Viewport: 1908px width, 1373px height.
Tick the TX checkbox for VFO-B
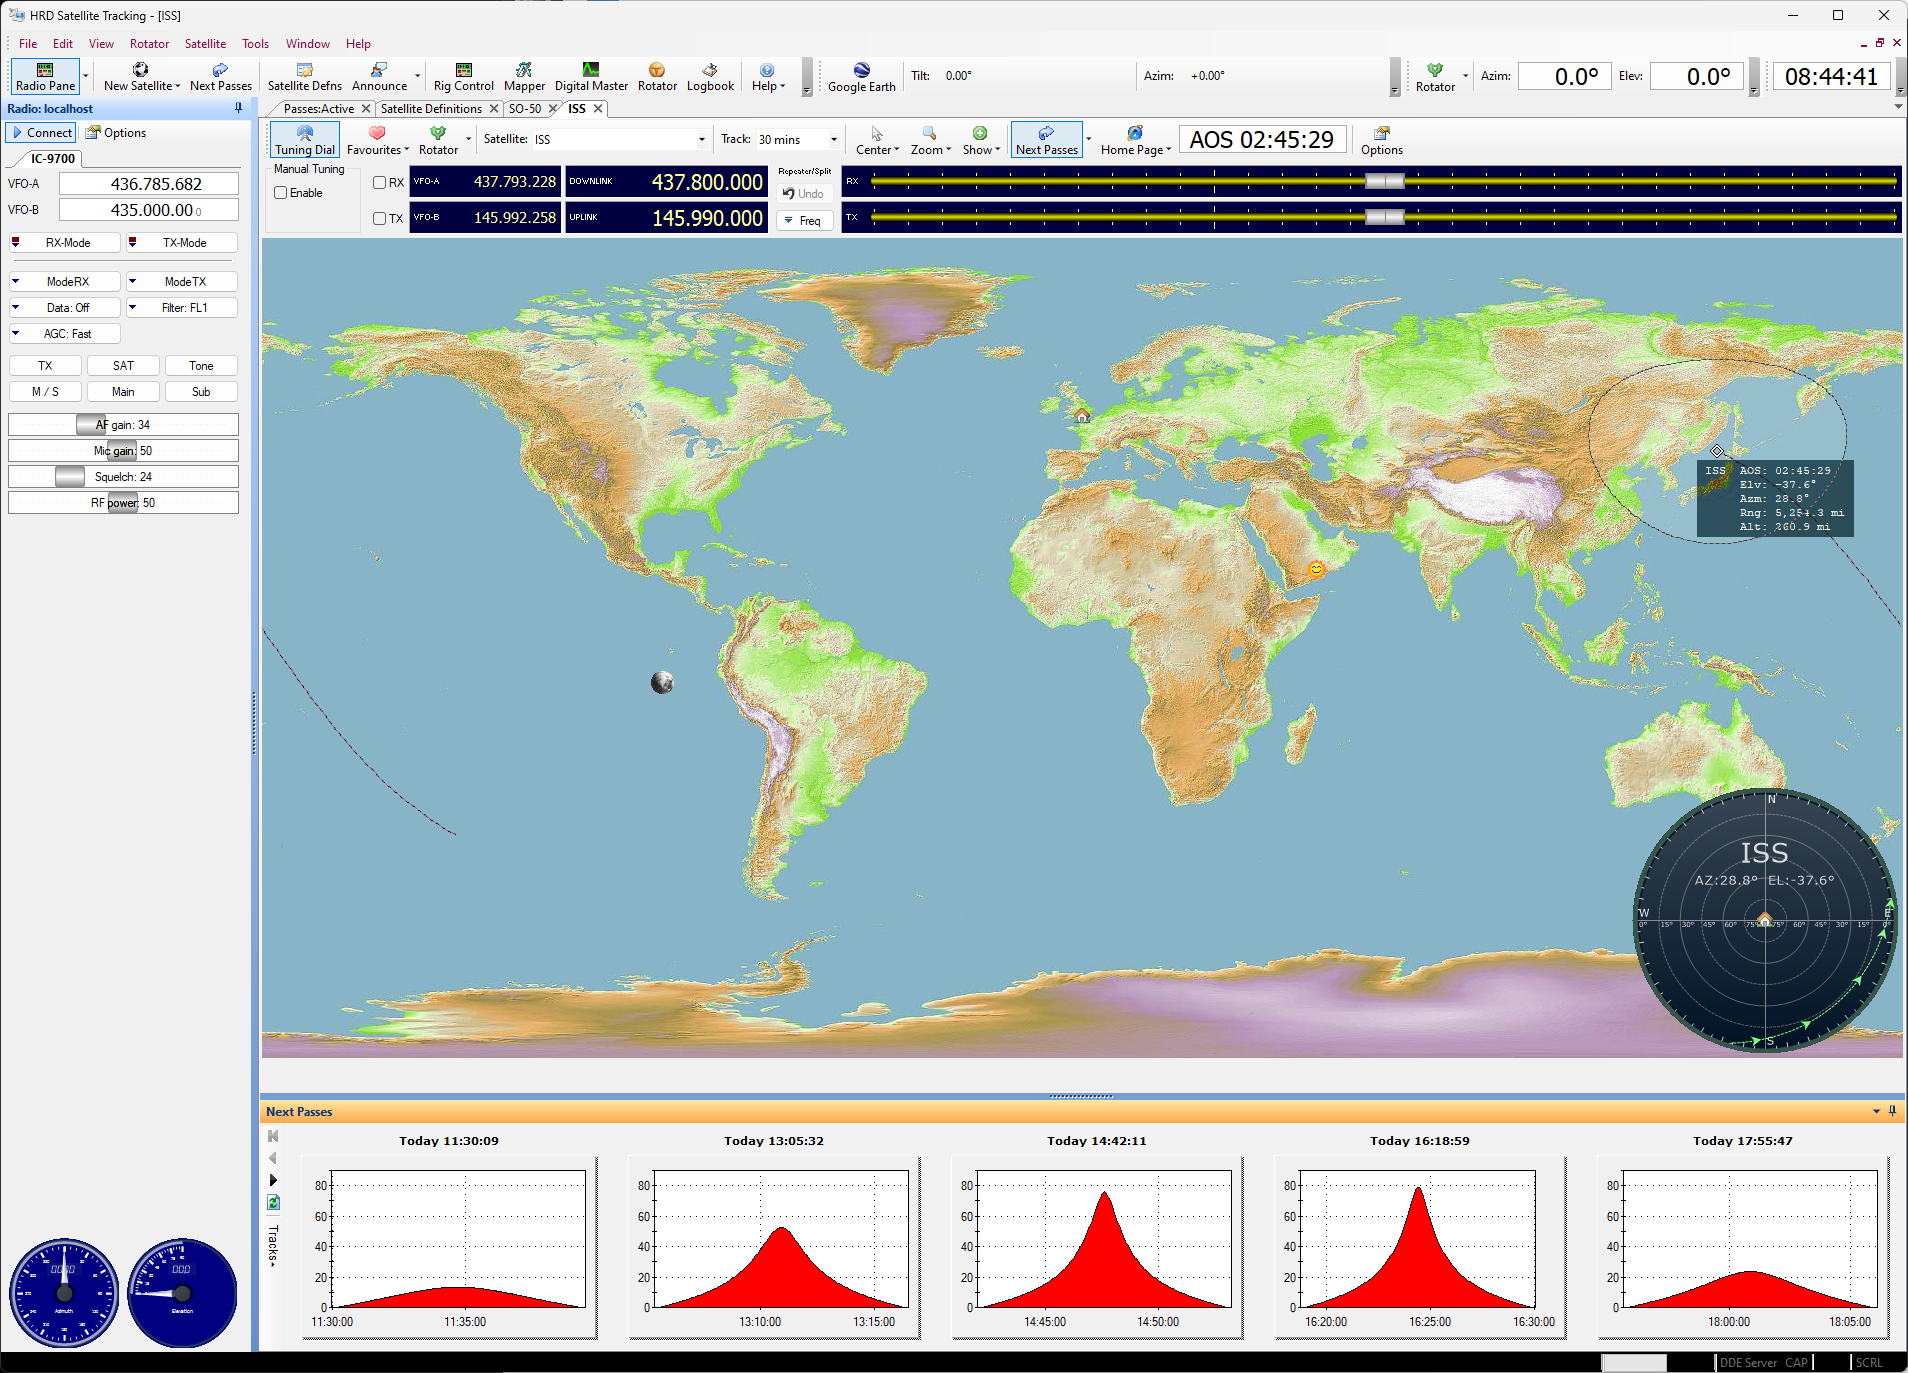tap(380, 218)
